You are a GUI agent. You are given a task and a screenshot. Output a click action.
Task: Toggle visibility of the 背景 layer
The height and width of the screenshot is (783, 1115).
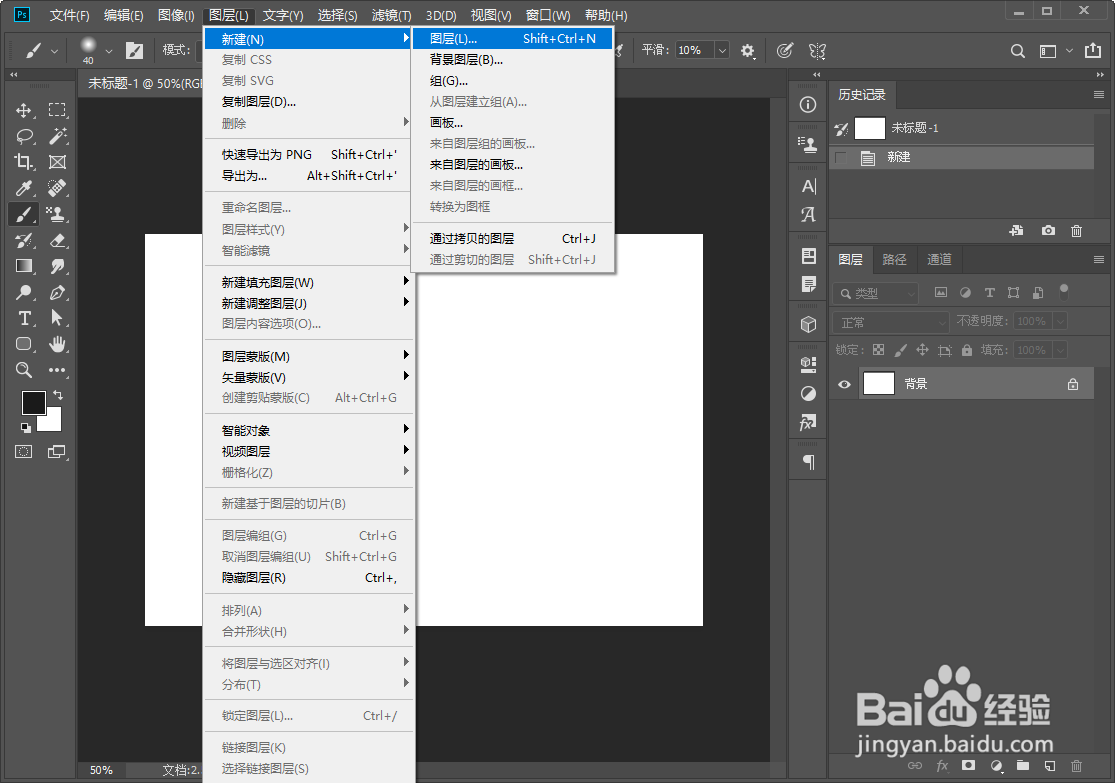tap(844, 384)
